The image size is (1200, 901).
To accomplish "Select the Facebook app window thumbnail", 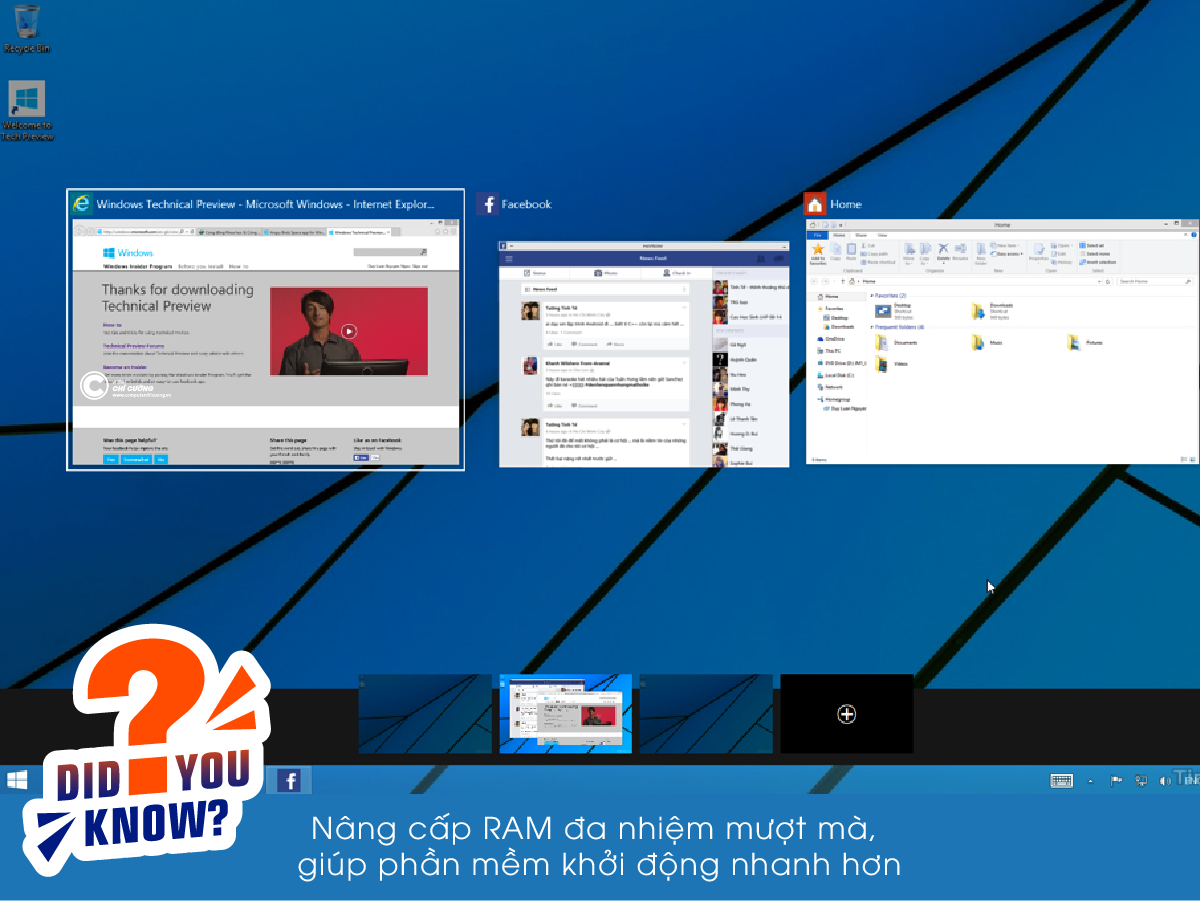I will click(644, 353).
